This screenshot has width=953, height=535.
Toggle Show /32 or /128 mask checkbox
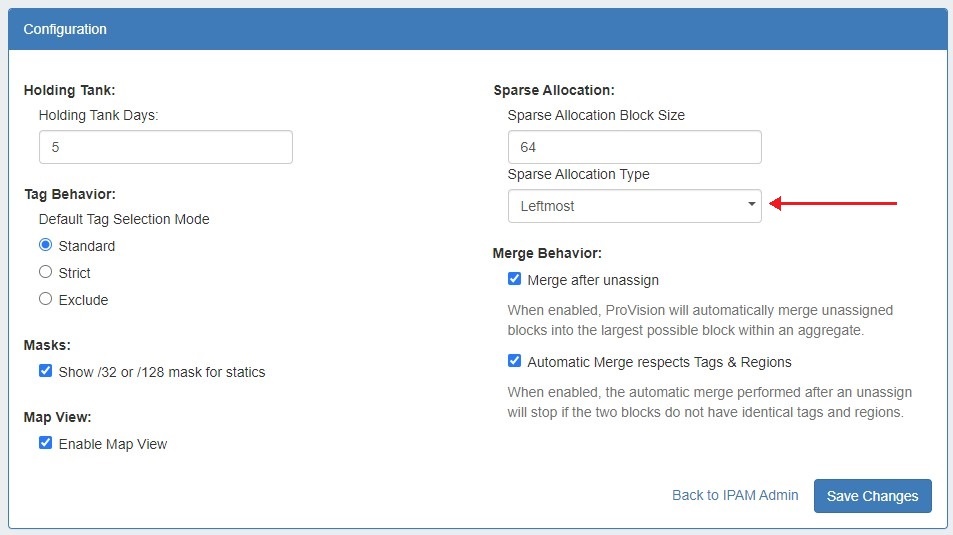coord(45,371)
